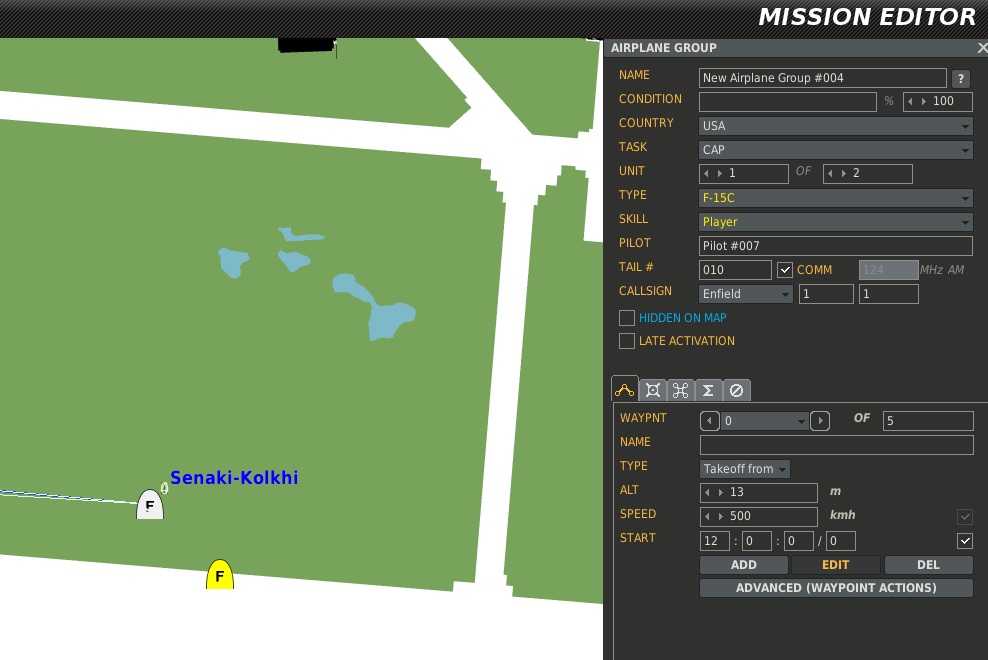Open the TYPE dropdown showing F-15C
This screenshot has width=988, height=660.
(836, 197)
